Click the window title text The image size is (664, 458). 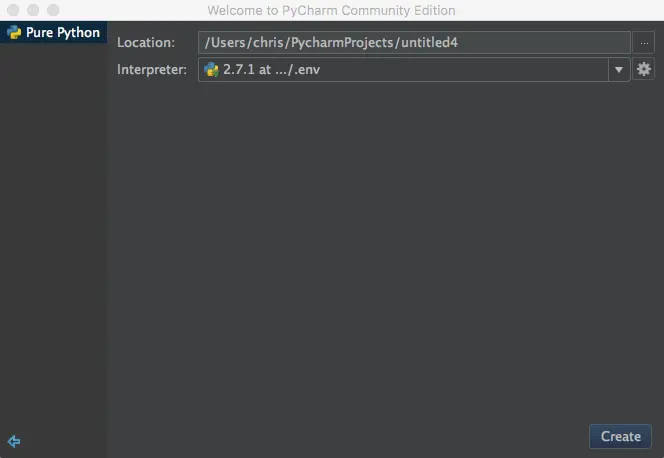tap(331, 10)
